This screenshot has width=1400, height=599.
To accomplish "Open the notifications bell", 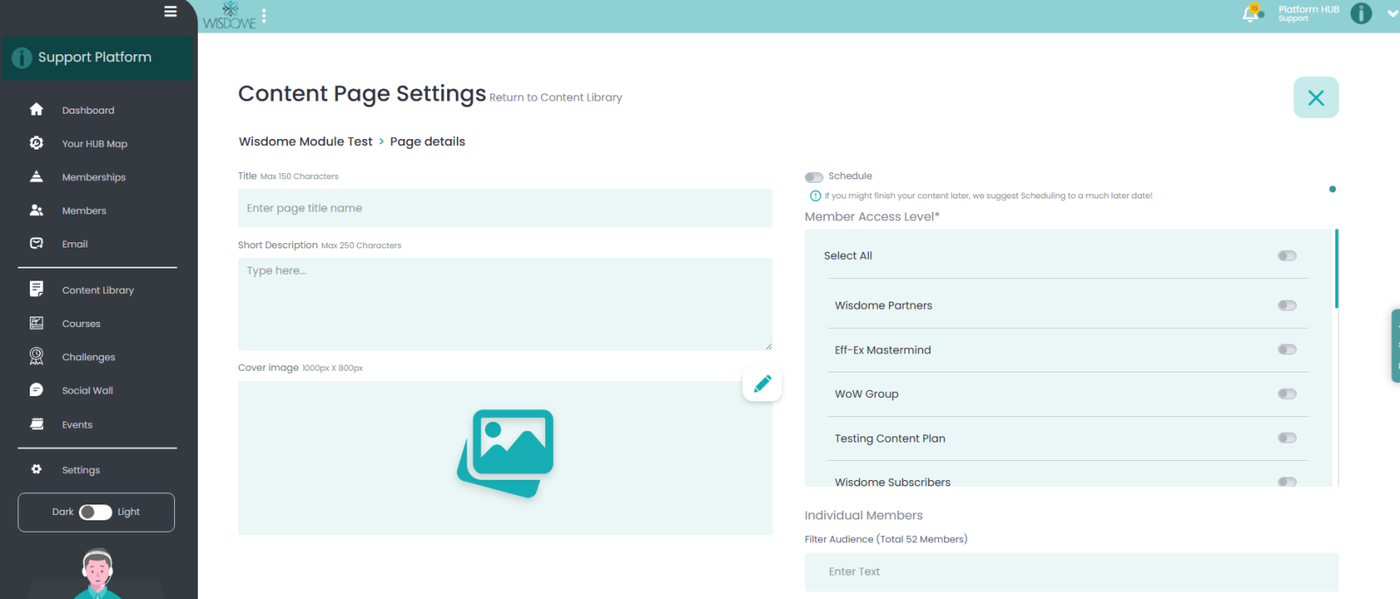I will tap(1251, 13).
